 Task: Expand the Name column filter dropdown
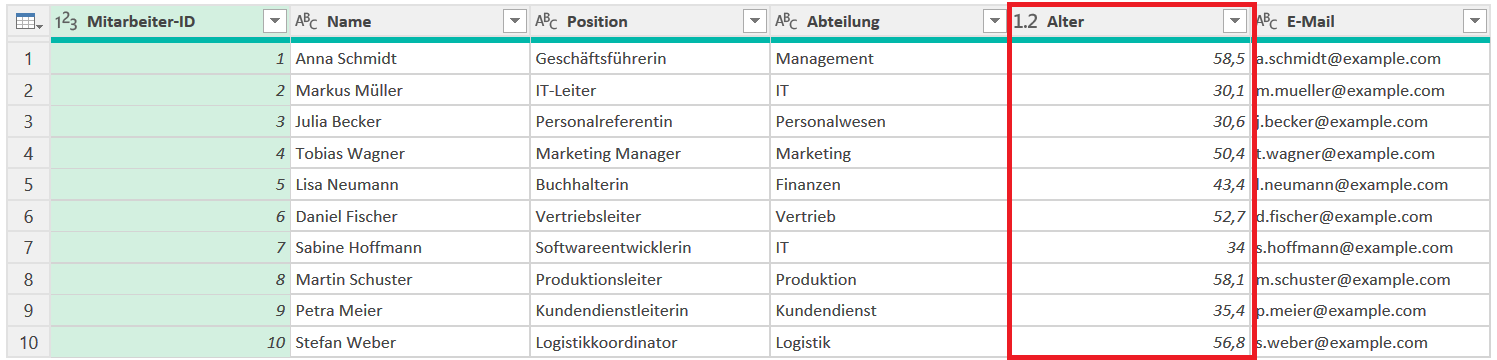point(514,21)
